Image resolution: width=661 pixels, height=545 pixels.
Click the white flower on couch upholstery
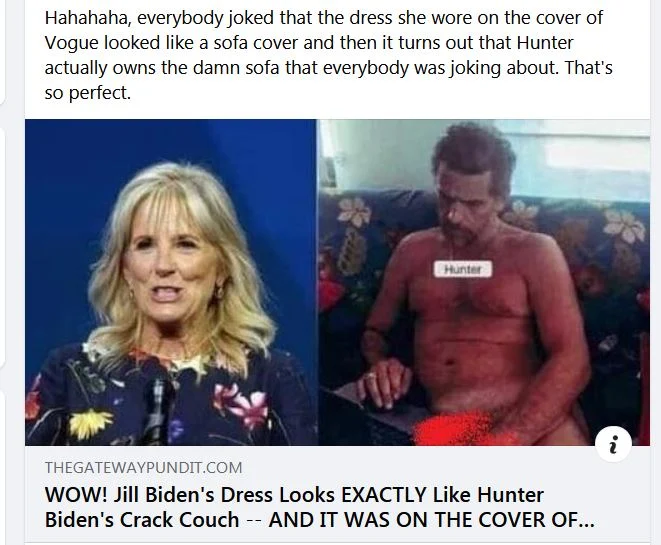[355, 210]
